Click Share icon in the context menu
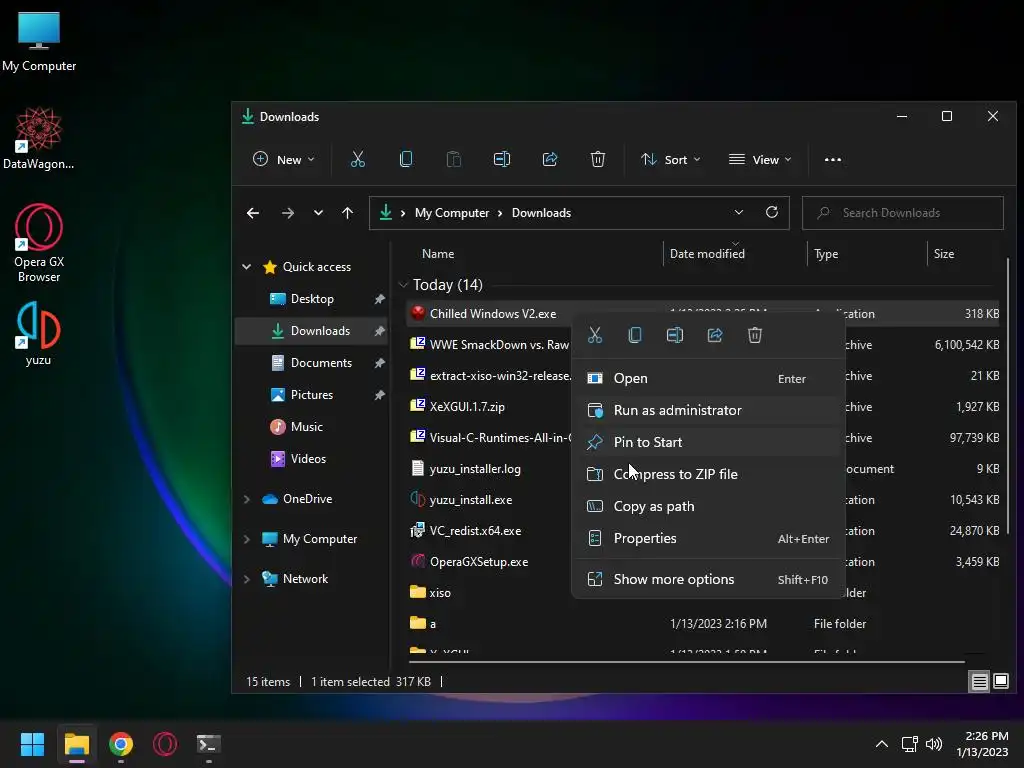 tap(715, 335)
